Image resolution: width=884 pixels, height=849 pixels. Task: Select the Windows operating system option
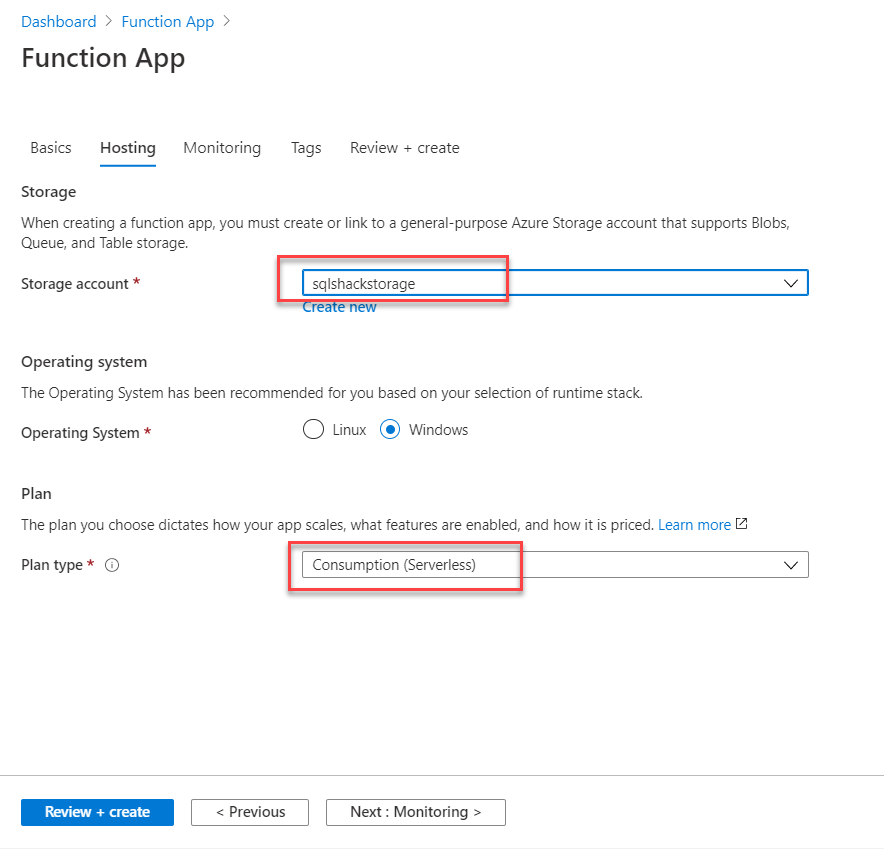[391, 430]
